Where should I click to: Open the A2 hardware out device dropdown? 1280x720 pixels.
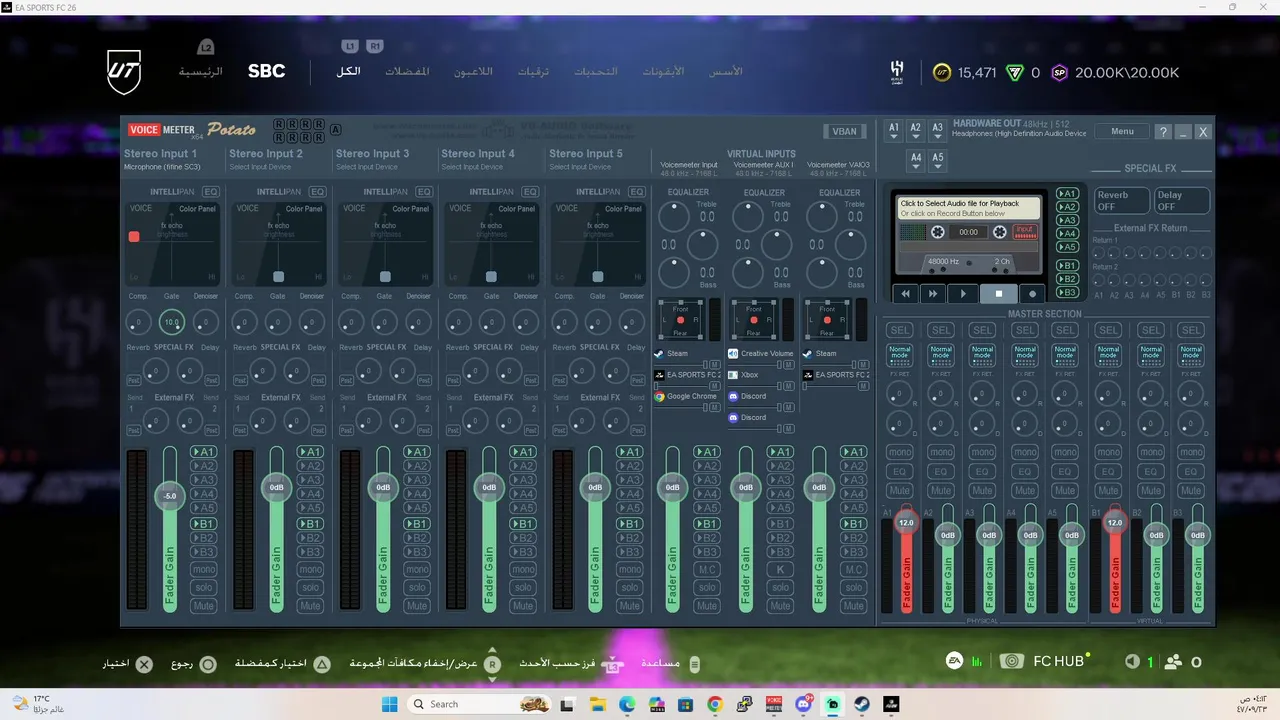point(915,129)
